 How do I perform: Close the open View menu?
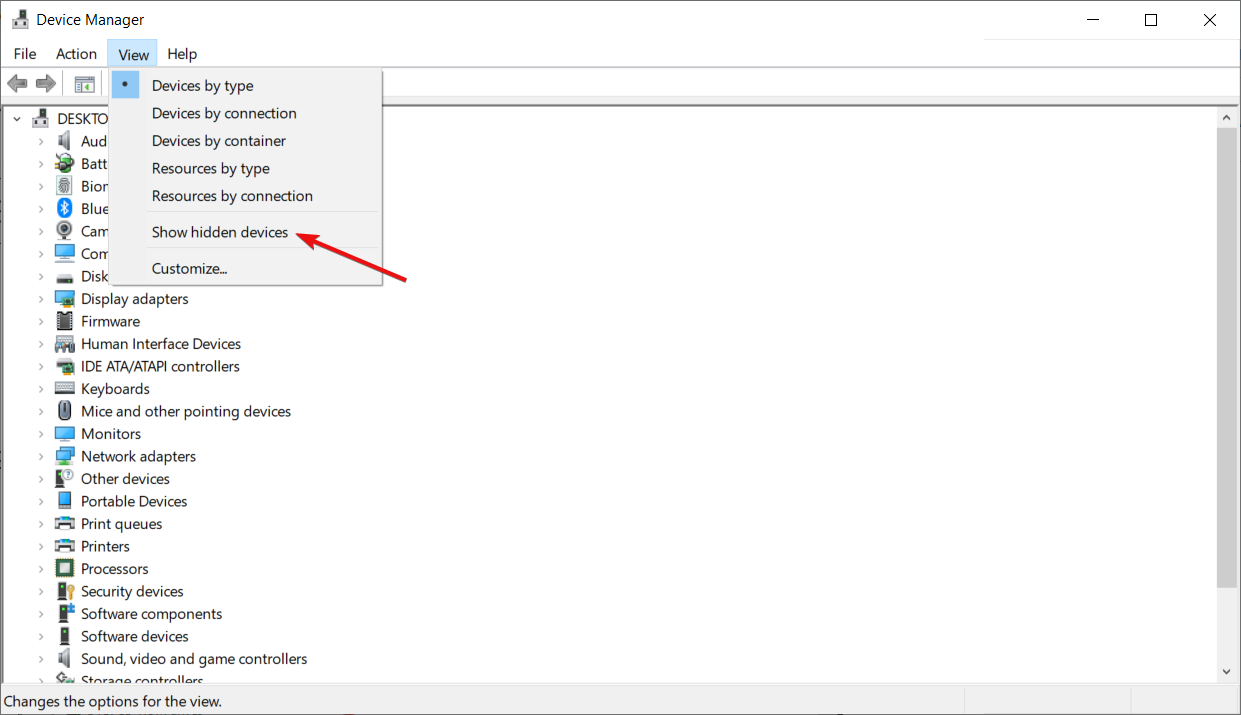click(x=133, y=54)
